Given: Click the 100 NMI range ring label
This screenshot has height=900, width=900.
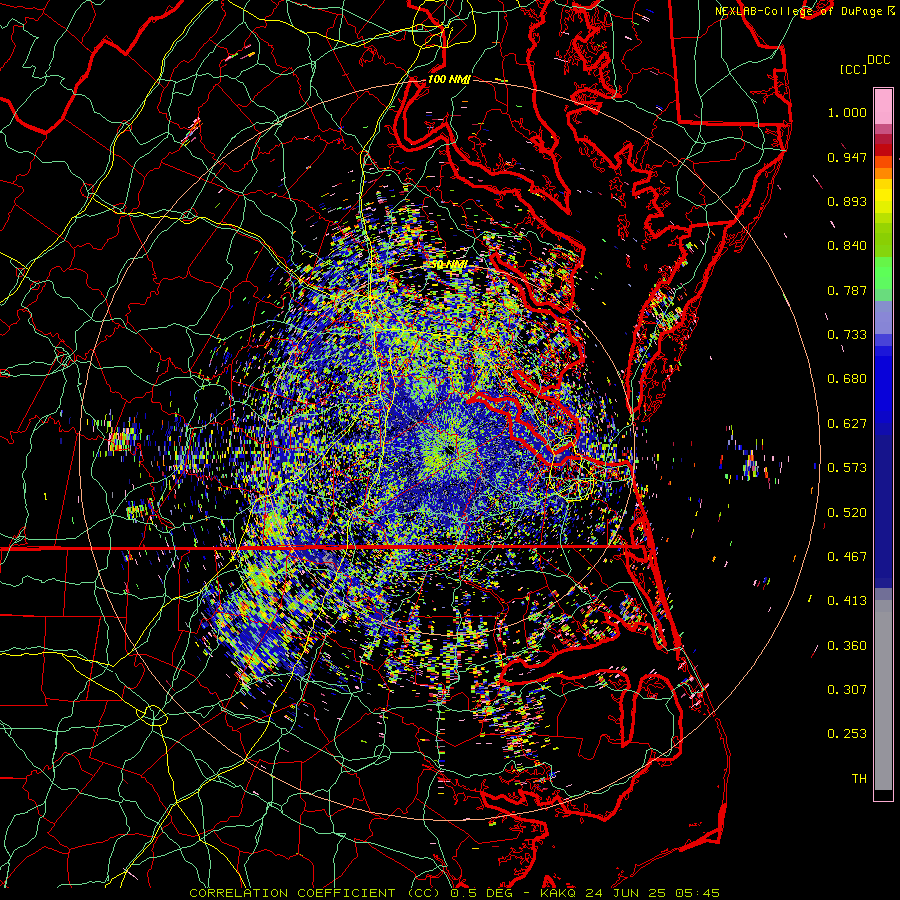Looking at the screenshot, I should click(x=449, y=79).
